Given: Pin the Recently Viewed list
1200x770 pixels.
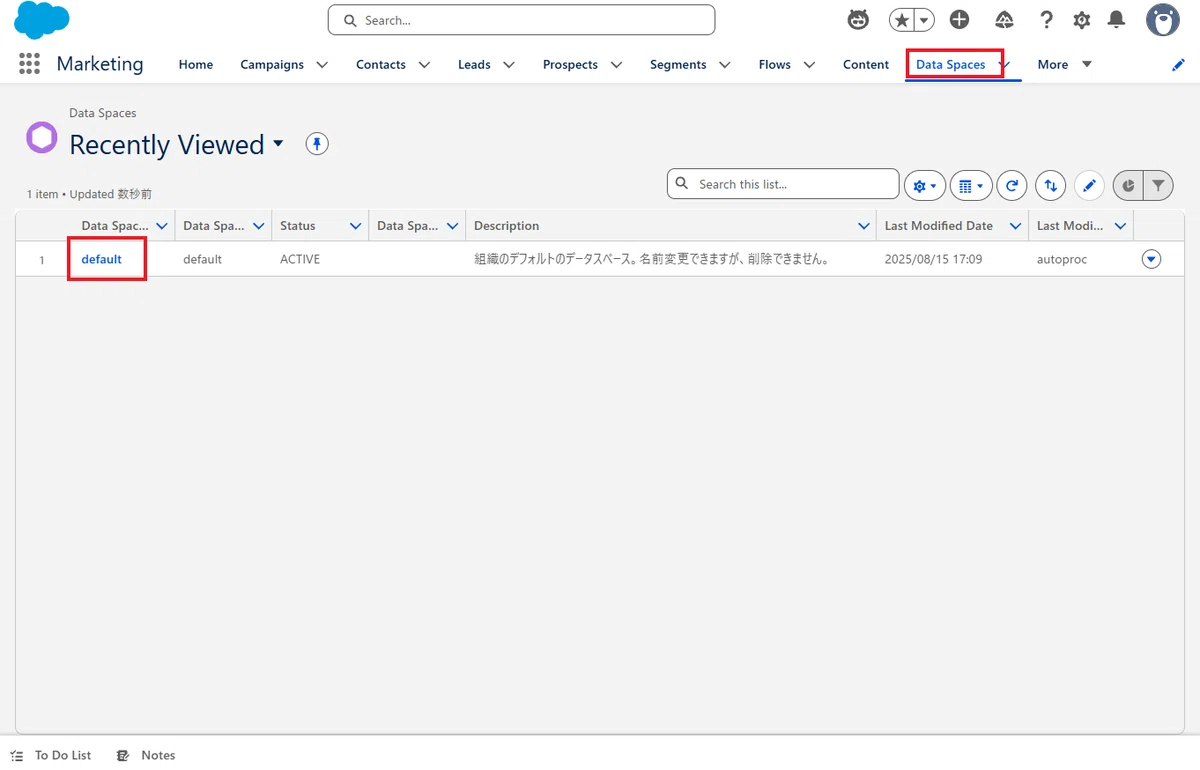Looking at the screenshot, I should coord(317,144).
